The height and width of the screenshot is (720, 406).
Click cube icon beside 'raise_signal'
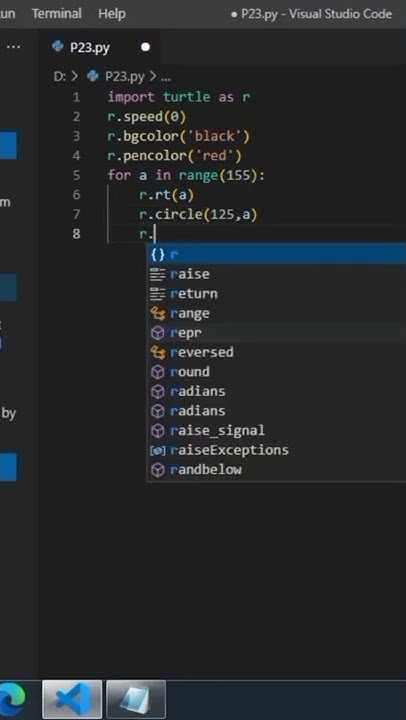point(158,431)
